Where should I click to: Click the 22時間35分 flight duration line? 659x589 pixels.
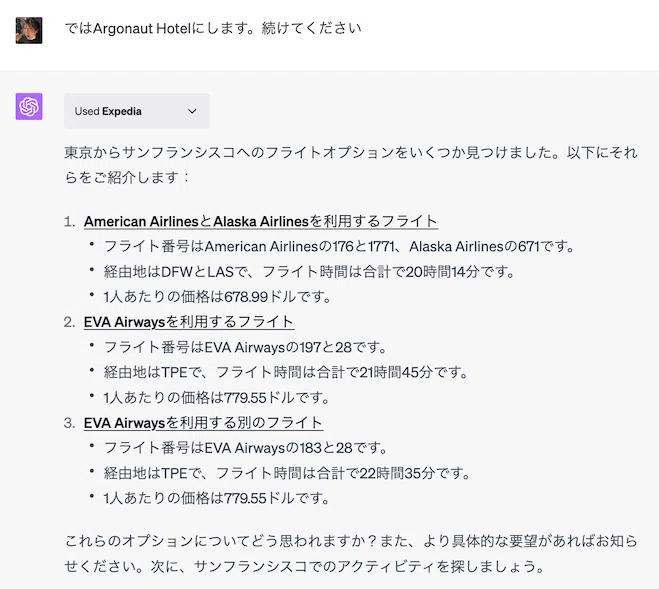tap(287, 473)
